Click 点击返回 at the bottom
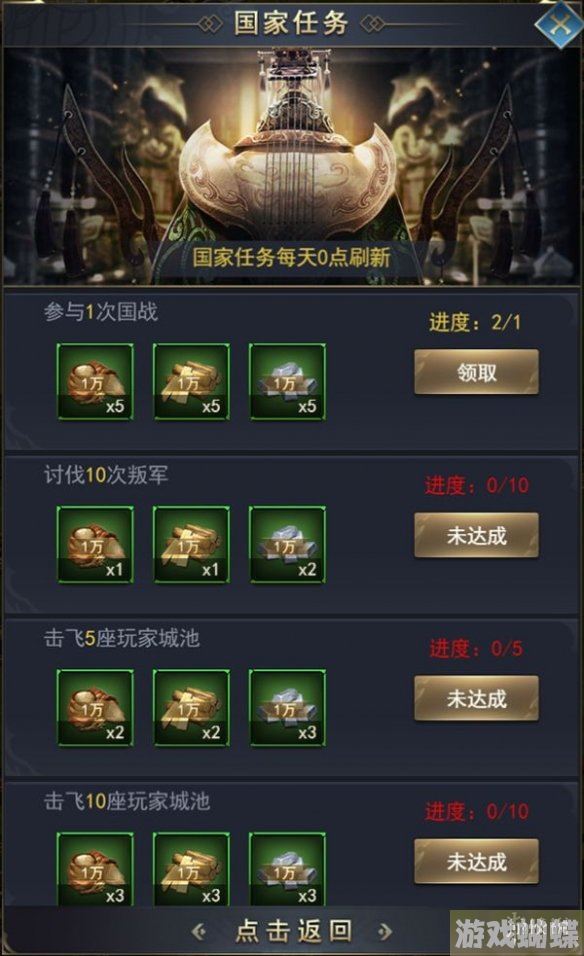The image size is (584, 956). [x=293, y=930]
